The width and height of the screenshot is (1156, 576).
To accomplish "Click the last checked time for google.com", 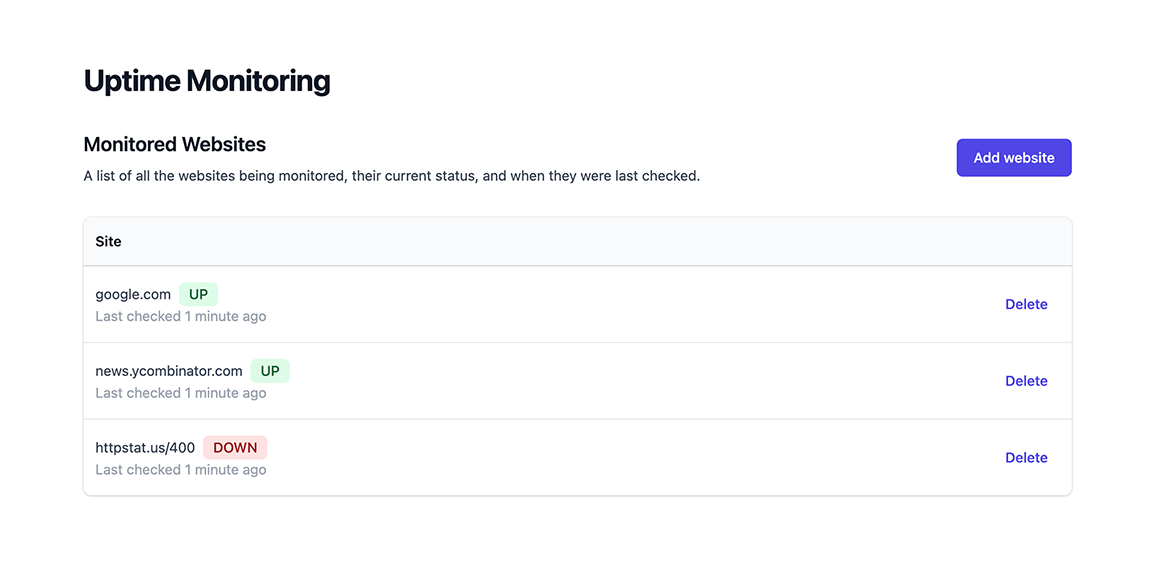I will click(x=180, y=315).
